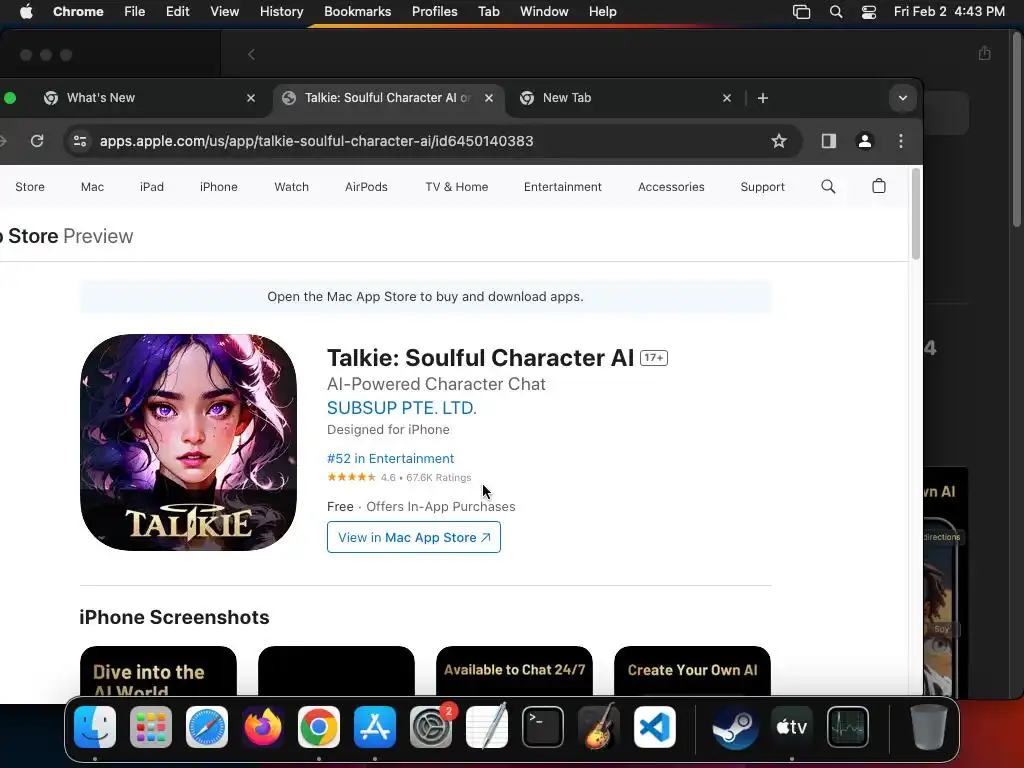Open Support in Apple navigation
The width and height of the screenshot is (1024, 768).
[762, 187]
